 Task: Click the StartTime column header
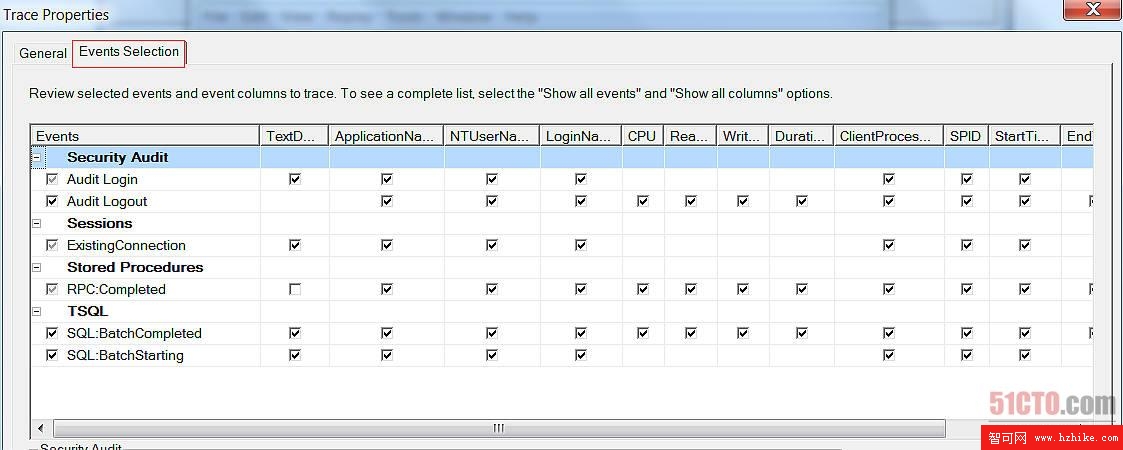1025,136
